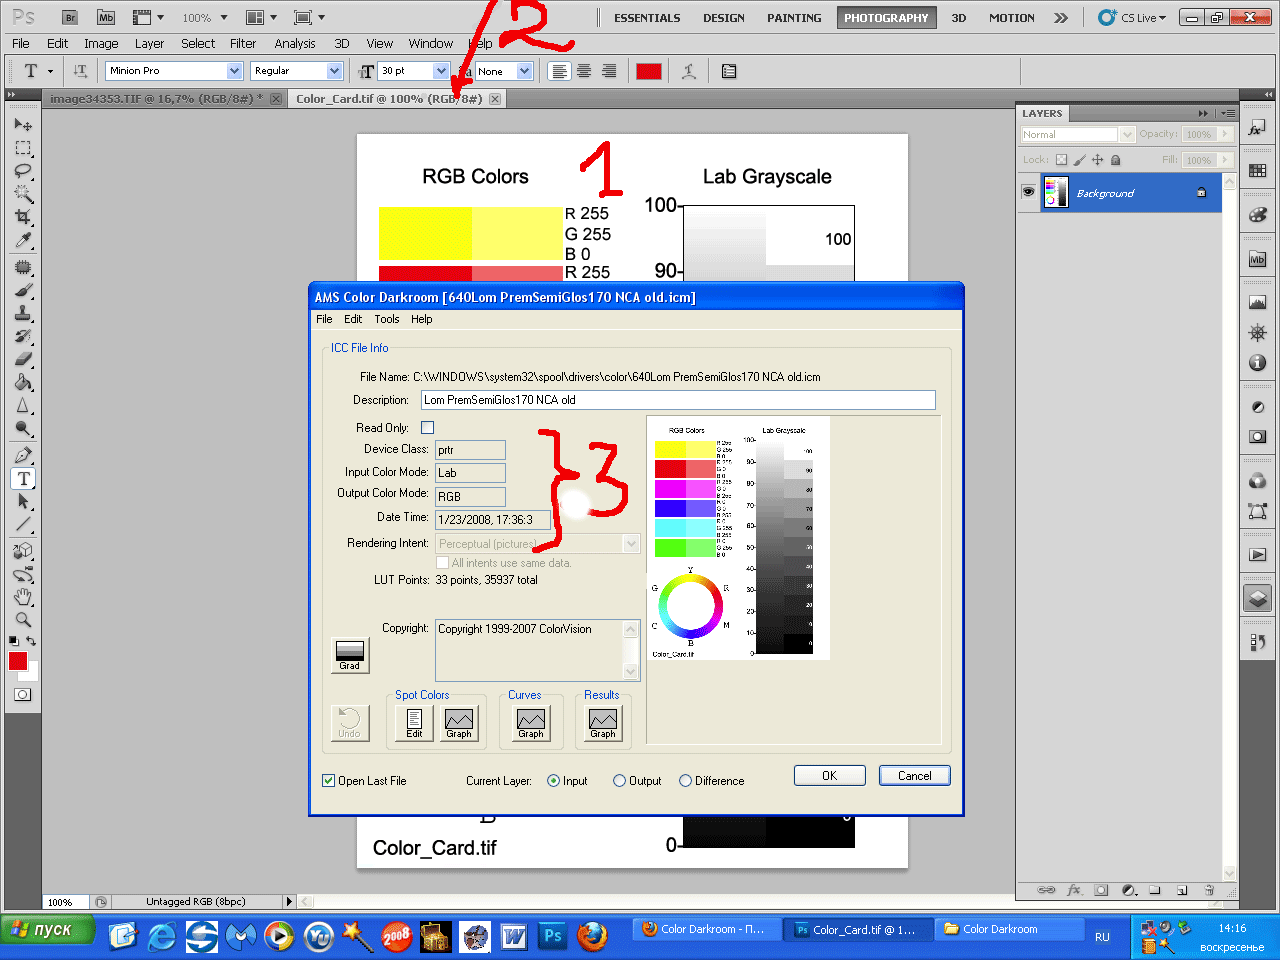Screen dimensions: 1280x960
Task: Toggle Quick Mask mode in toolbox
Action: pos(23,694)
